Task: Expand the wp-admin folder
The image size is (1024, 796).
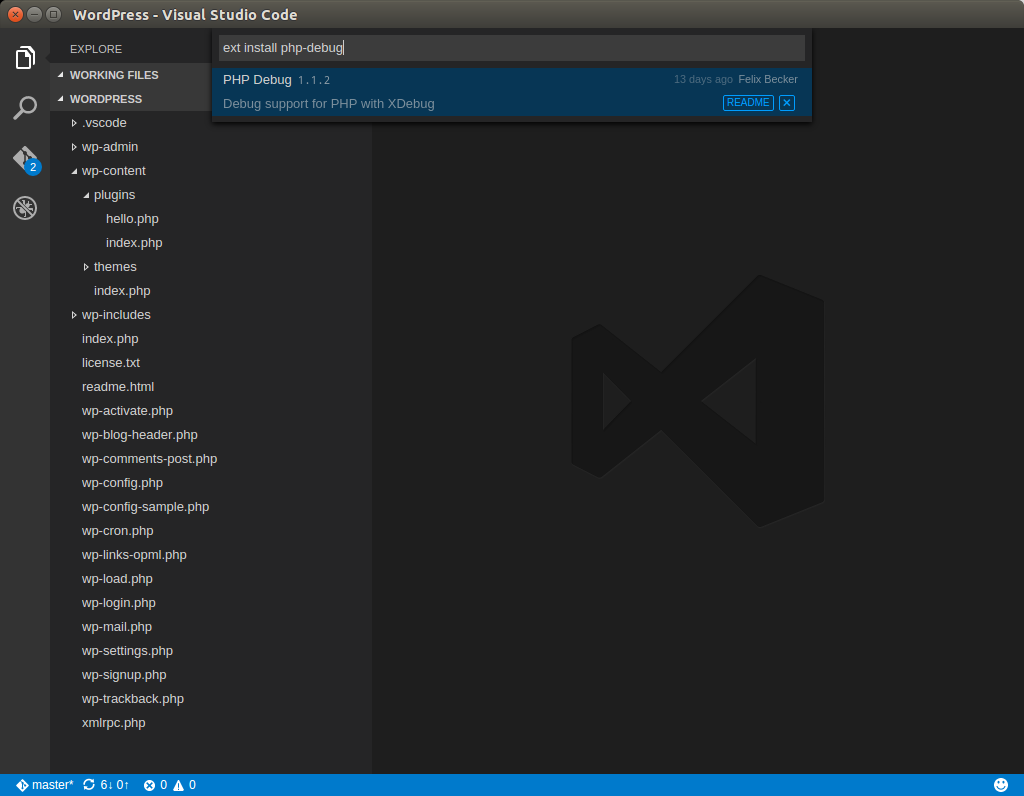Action: (x=74, y=147)
